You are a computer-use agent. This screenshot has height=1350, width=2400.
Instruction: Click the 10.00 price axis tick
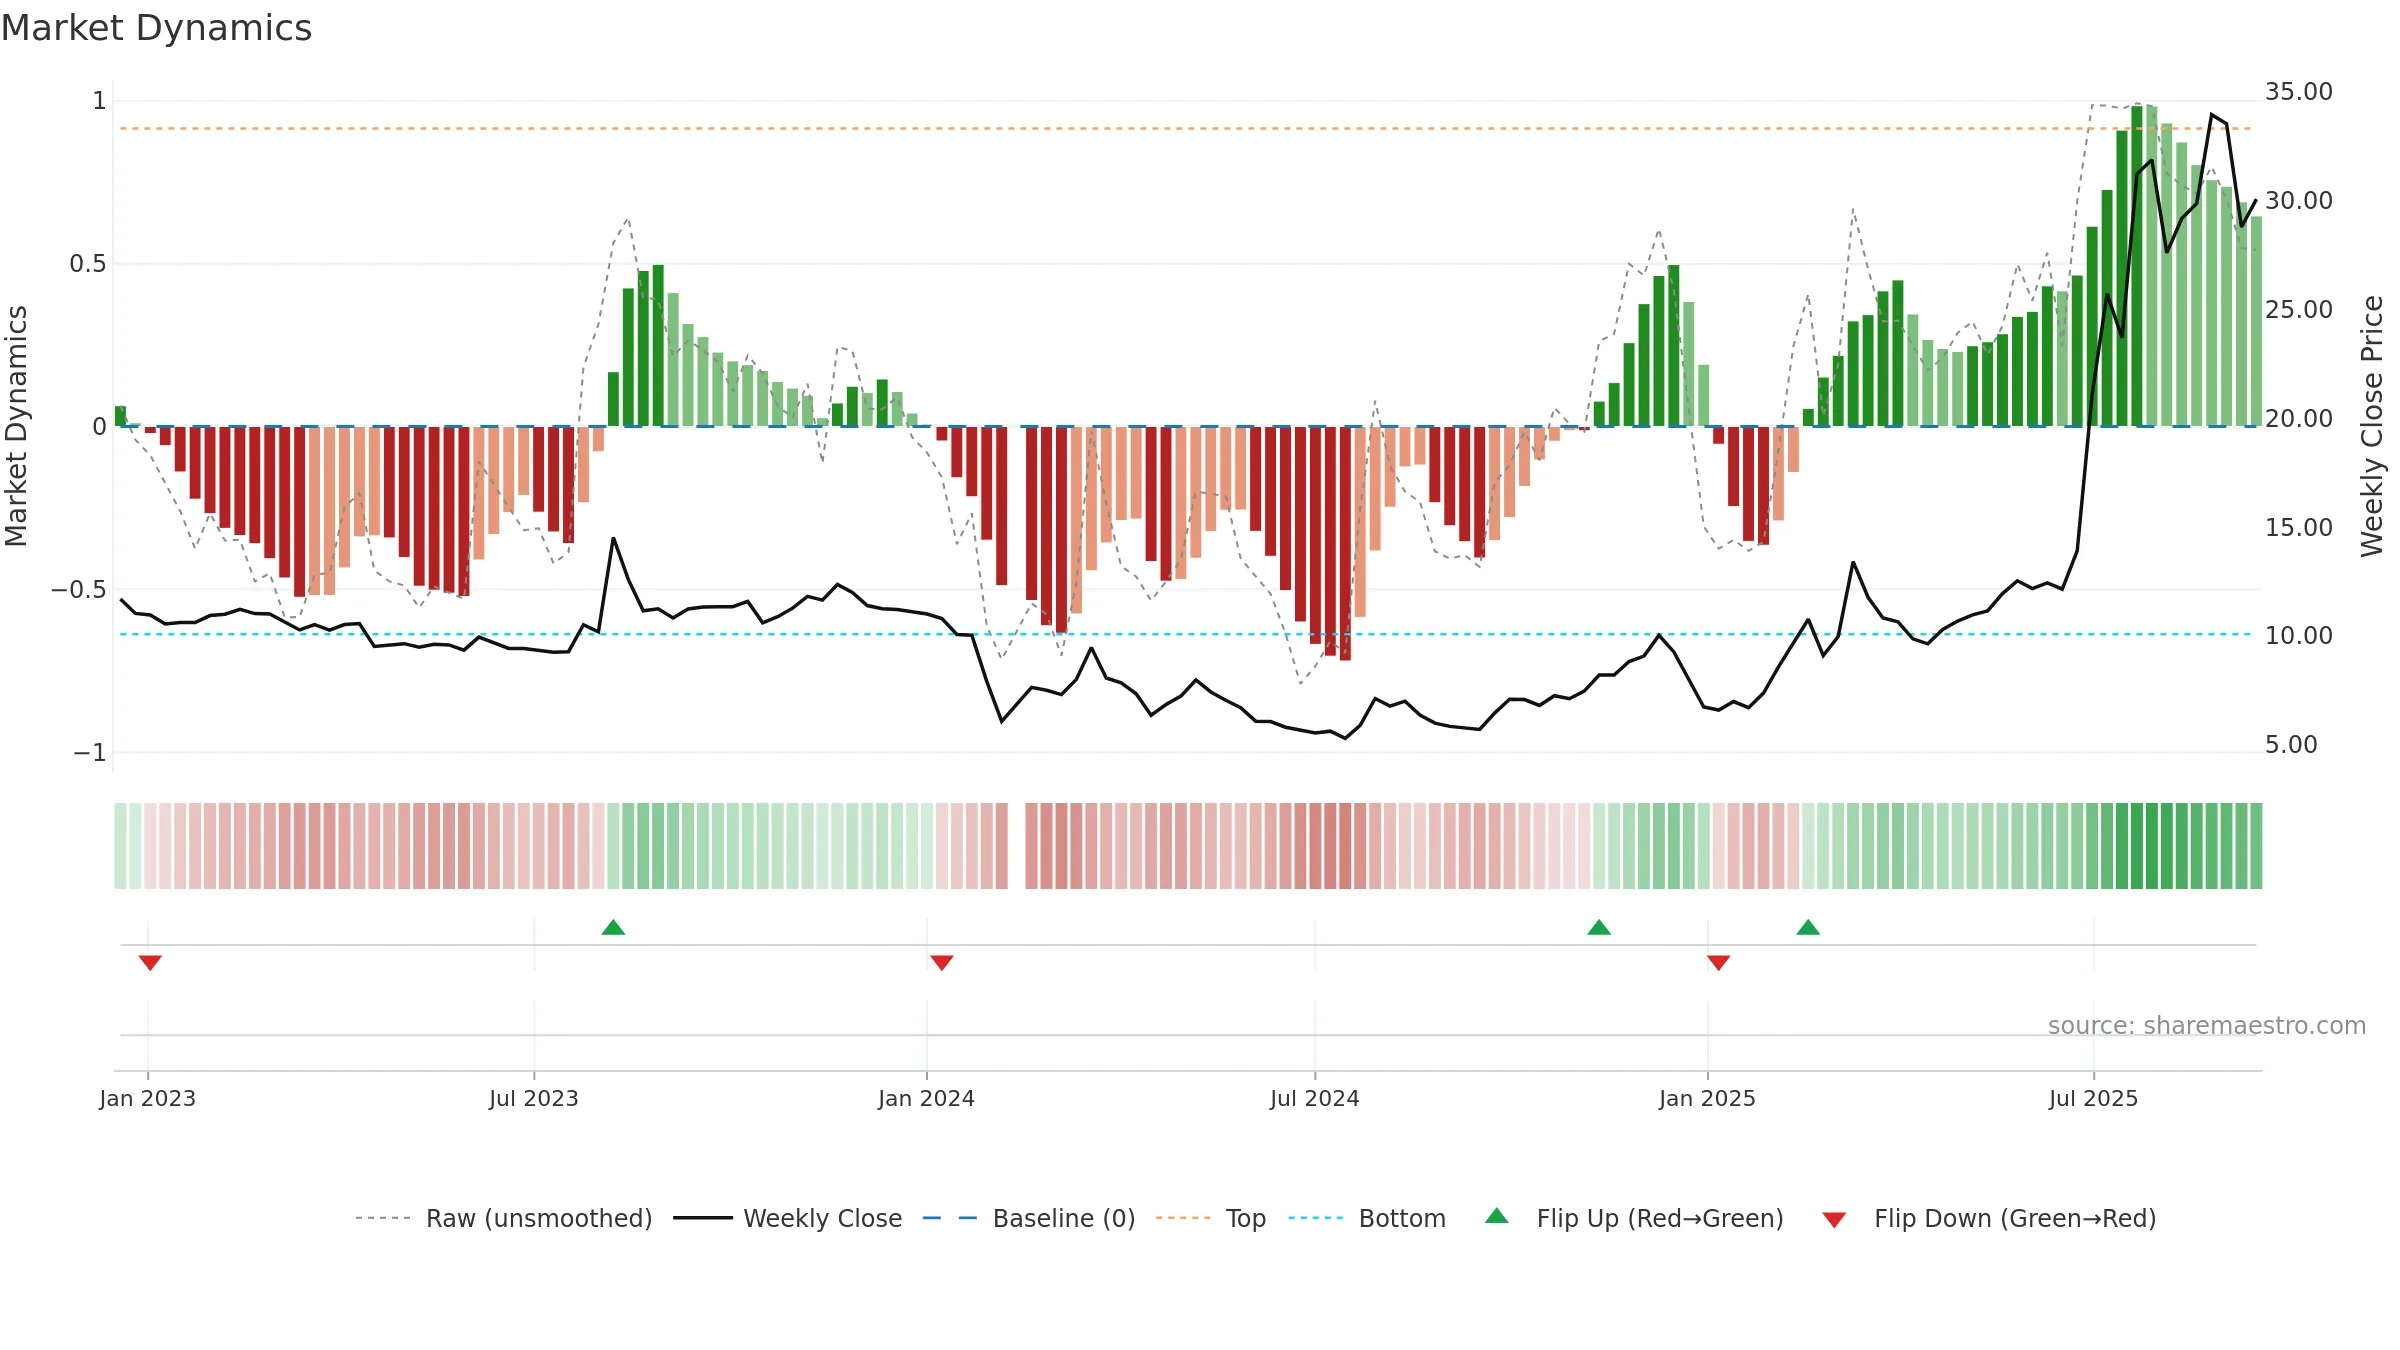tap(2298, 636)
